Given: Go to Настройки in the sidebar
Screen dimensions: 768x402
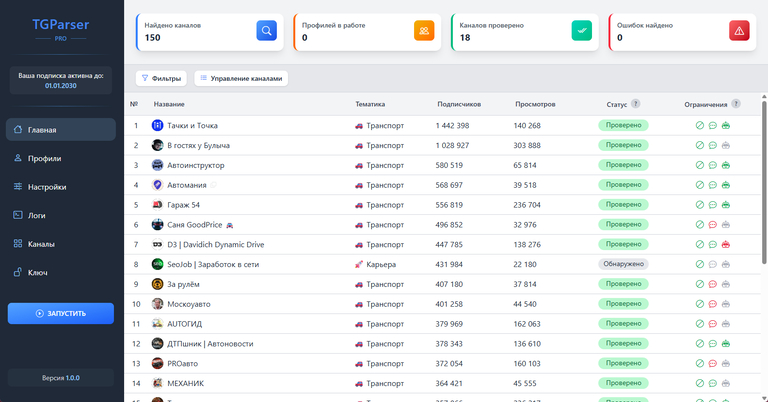Looking at the screenshot, I should [61, 187].
